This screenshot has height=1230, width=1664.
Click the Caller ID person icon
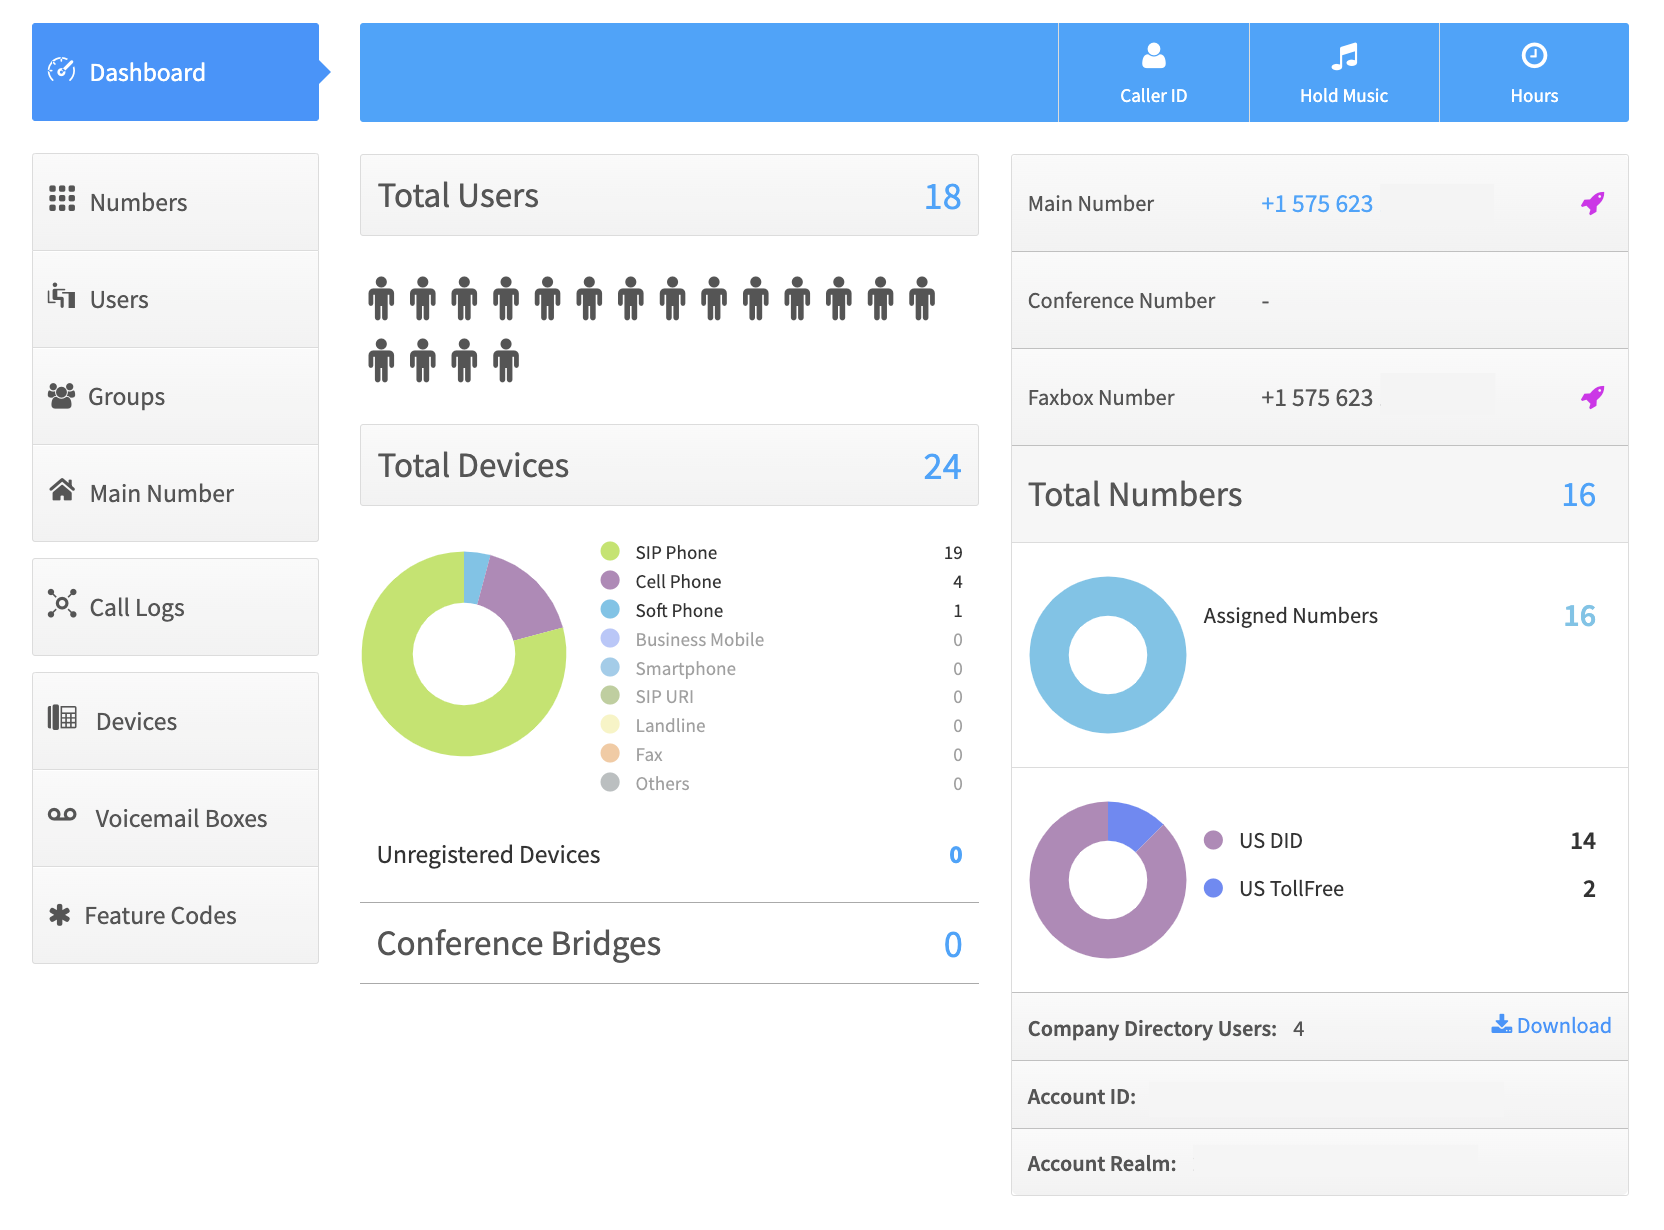coord(1153,56)
